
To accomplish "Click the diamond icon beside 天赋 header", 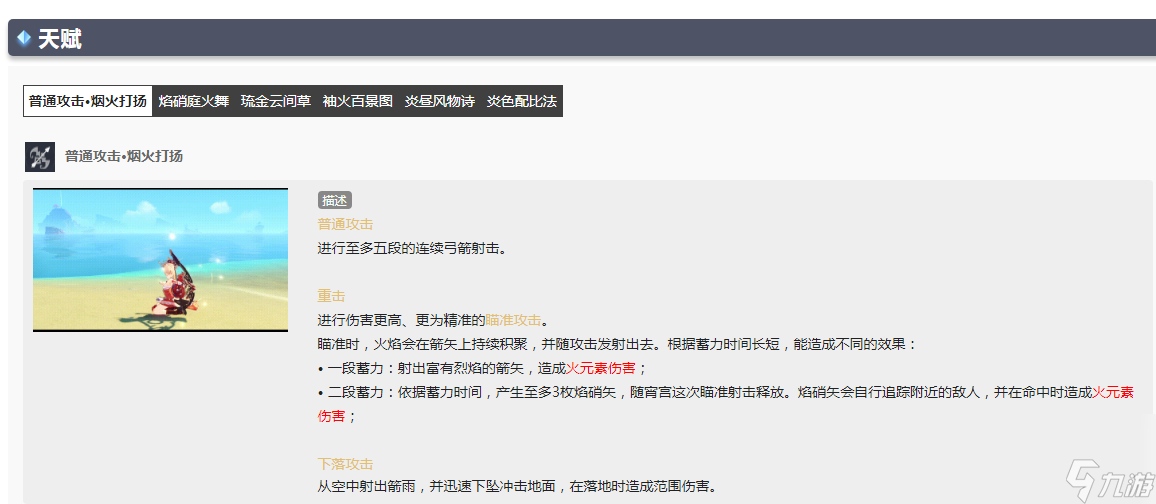I will (24, 39).
